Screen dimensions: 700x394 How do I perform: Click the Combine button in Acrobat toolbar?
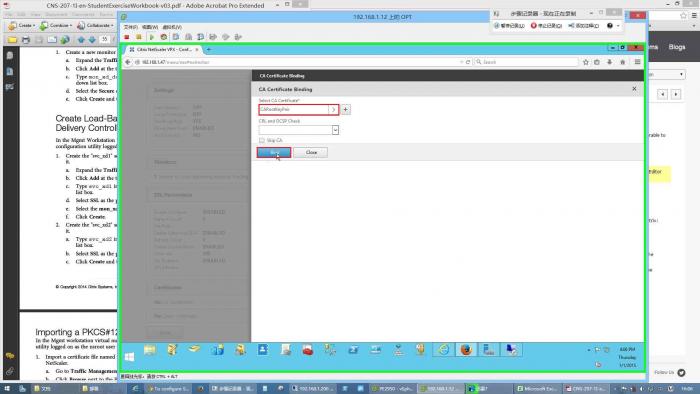coord(55,26)
